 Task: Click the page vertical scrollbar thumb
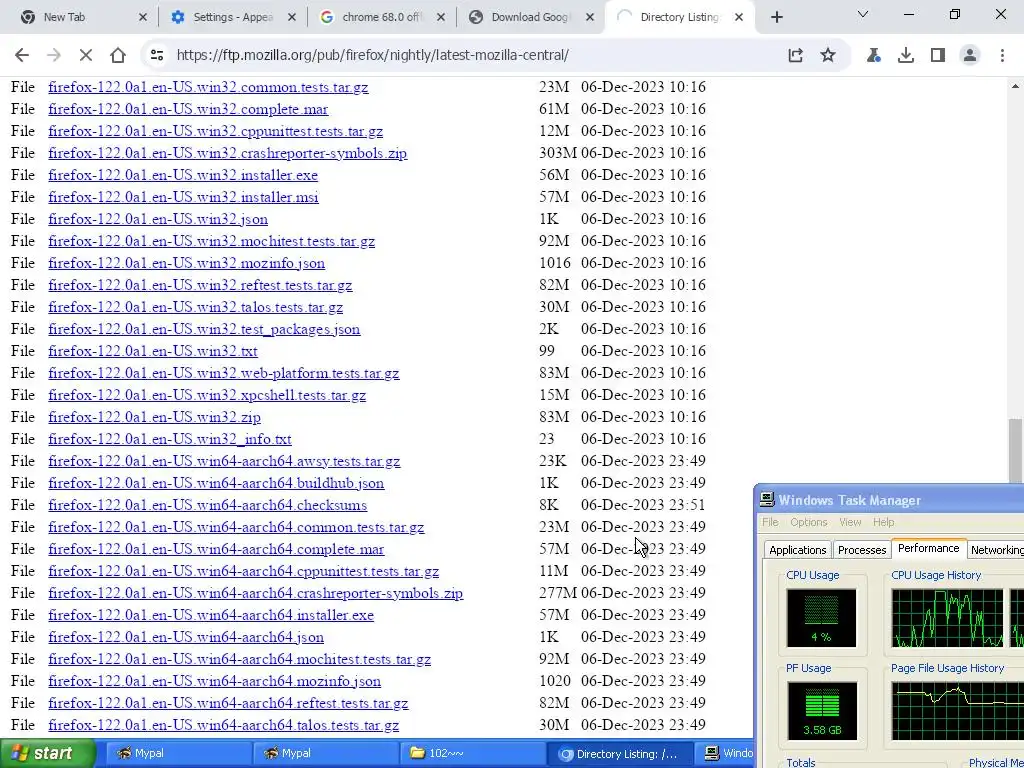coord(1015,451)
